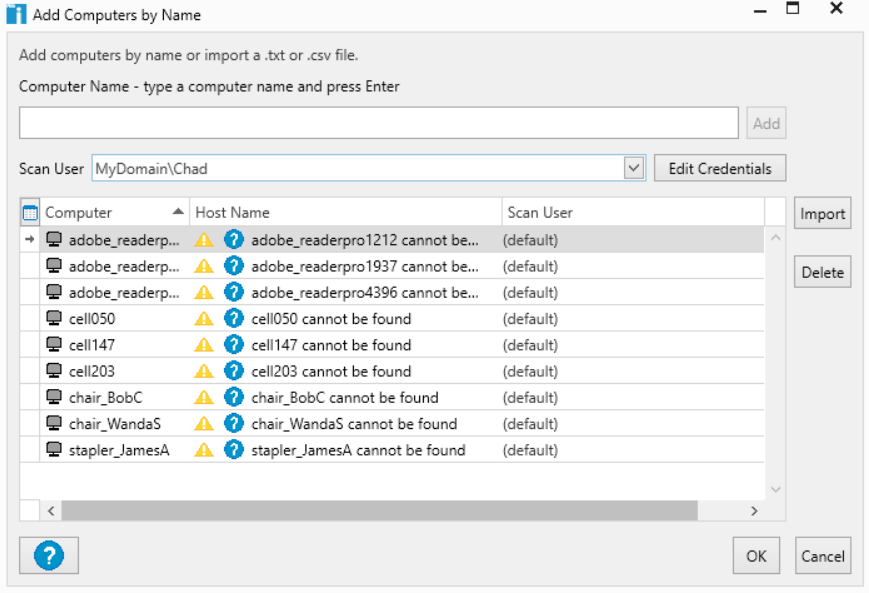Open the column chooser grid icon

[x=30, y=213]
